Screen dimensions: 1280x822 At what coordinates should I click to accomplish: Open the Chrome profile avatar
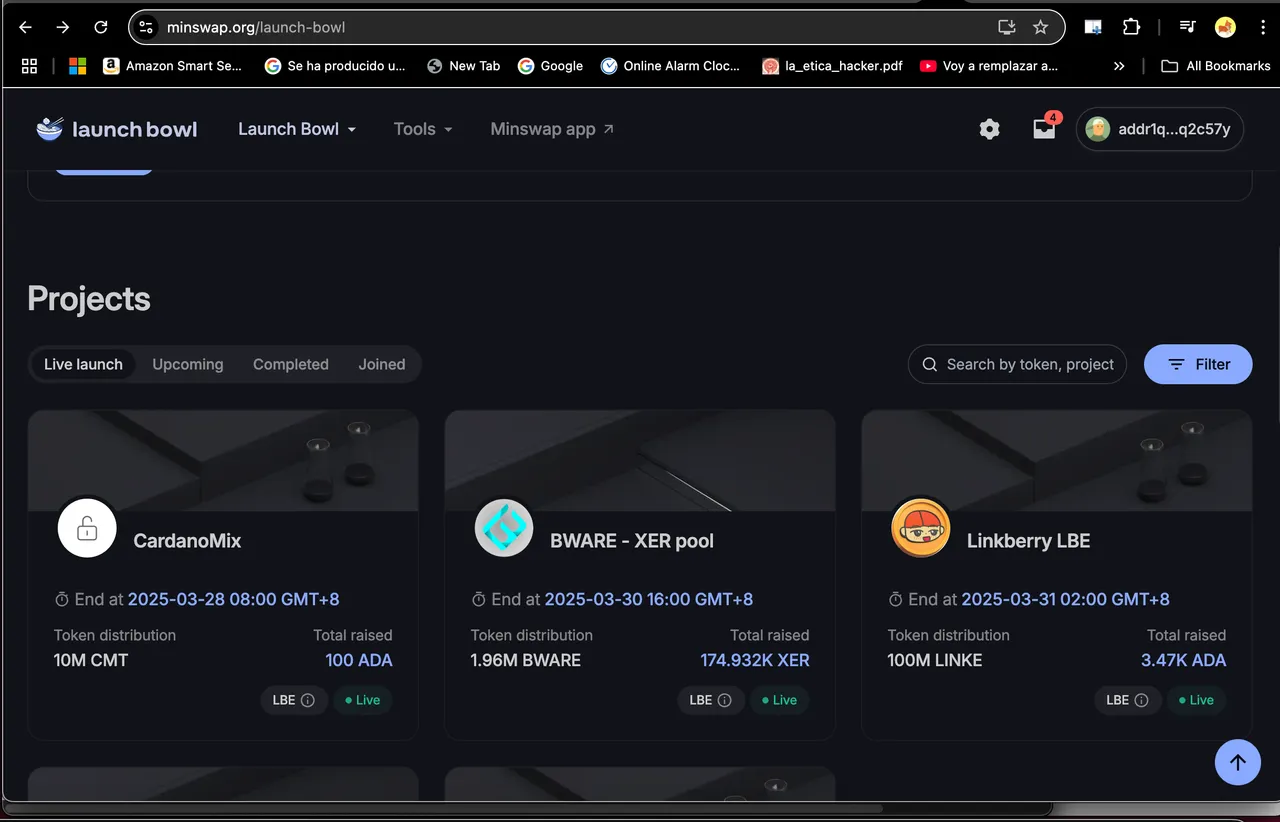(x=1225, y=27)
